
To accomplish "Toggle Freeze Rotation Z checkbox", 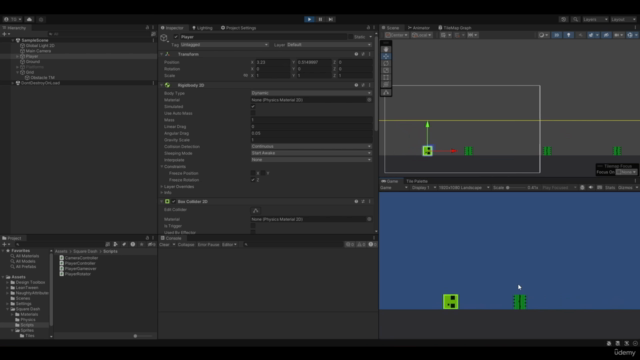I will [253, 180].
